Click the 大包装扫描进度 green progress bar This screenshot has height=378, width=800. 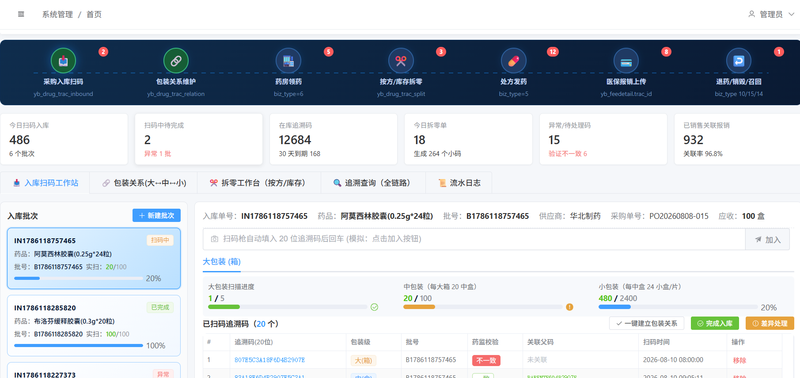[288, 307]
